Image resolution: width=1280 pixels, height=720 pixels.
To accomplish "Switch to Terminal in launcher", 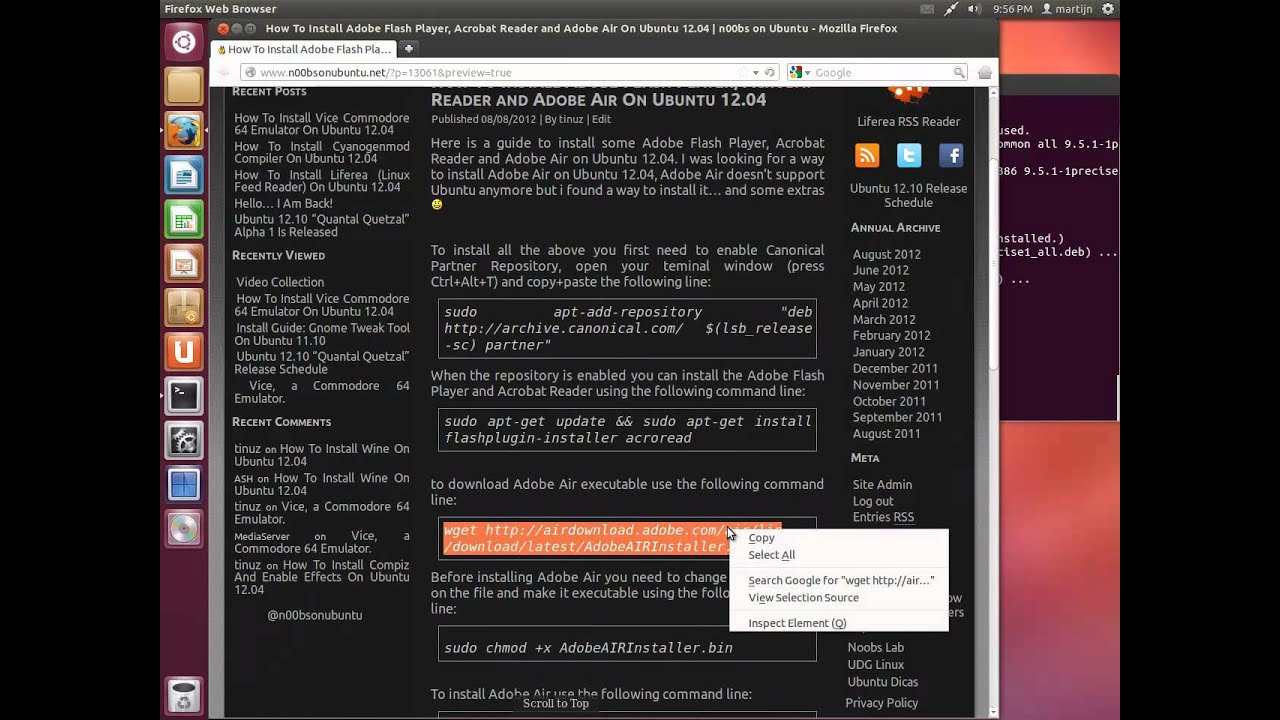I will [x=184, y=396].
